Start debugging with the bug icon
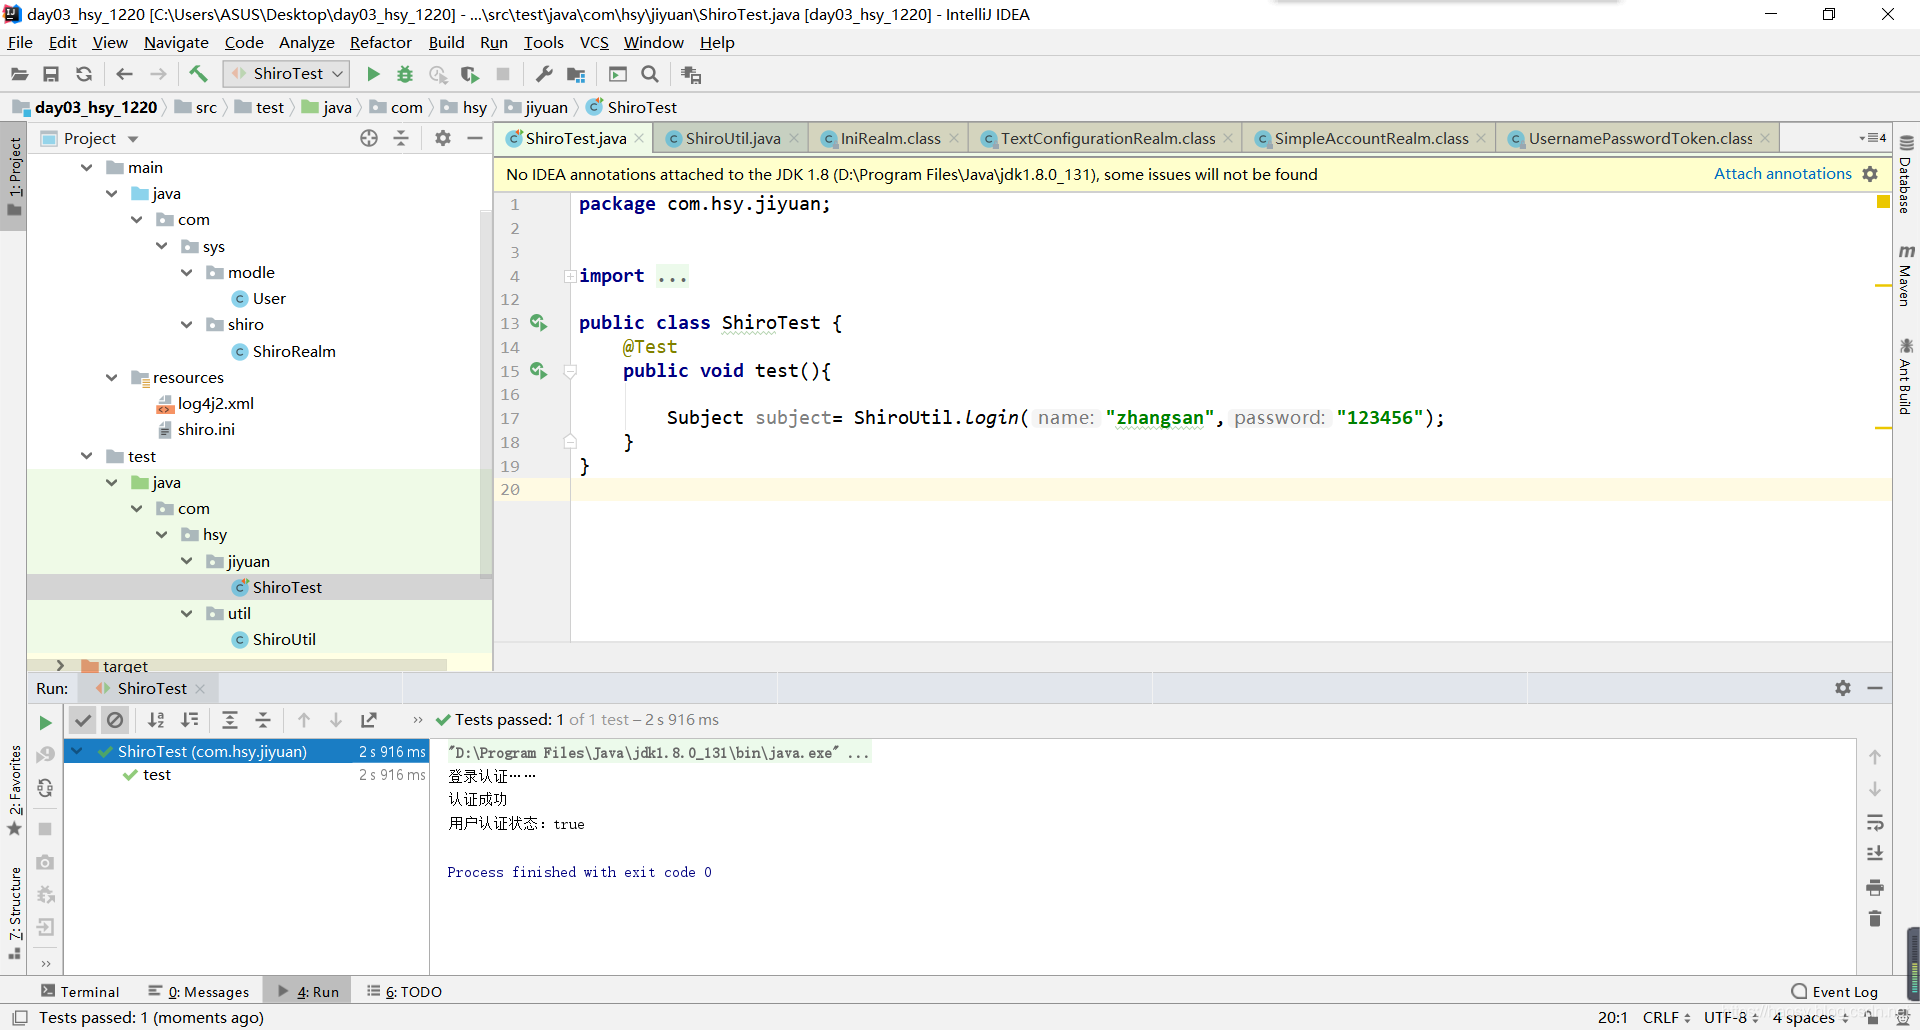This screenshot has height=1030, width=1920. coord(405,74)
